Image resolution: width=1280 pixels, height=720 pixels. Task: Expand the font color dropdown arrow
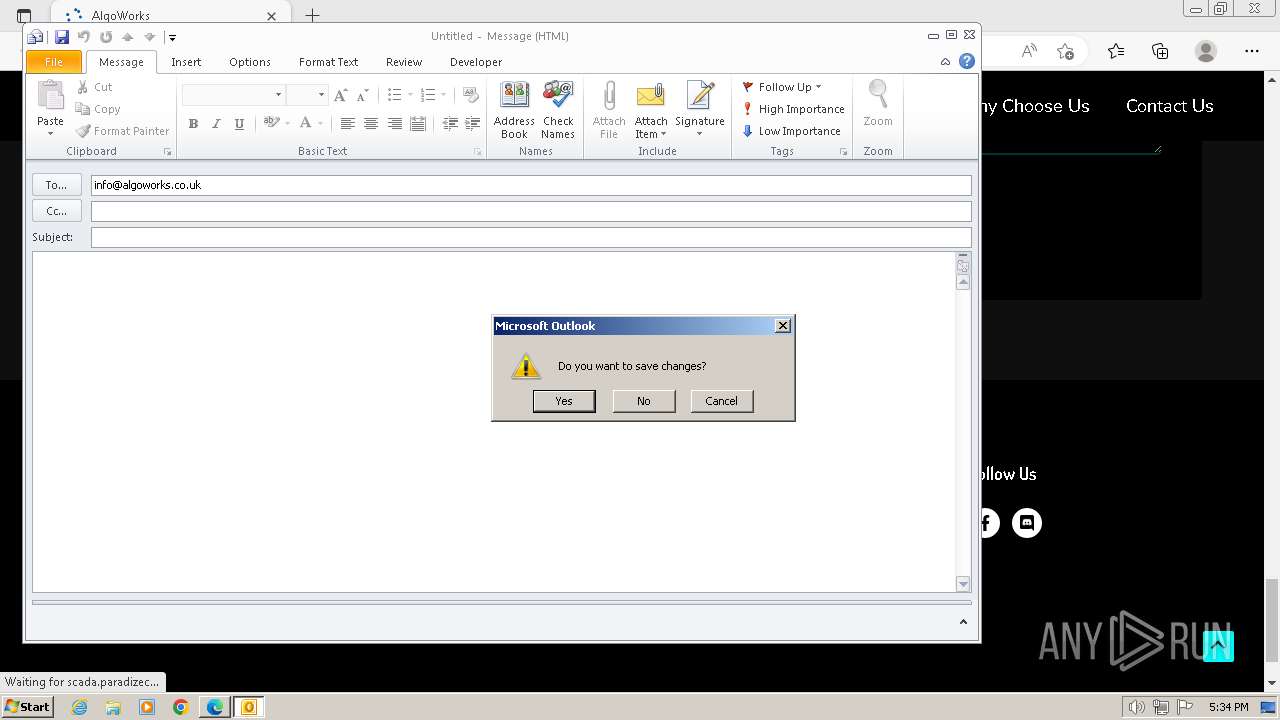(x=320, y=124)
